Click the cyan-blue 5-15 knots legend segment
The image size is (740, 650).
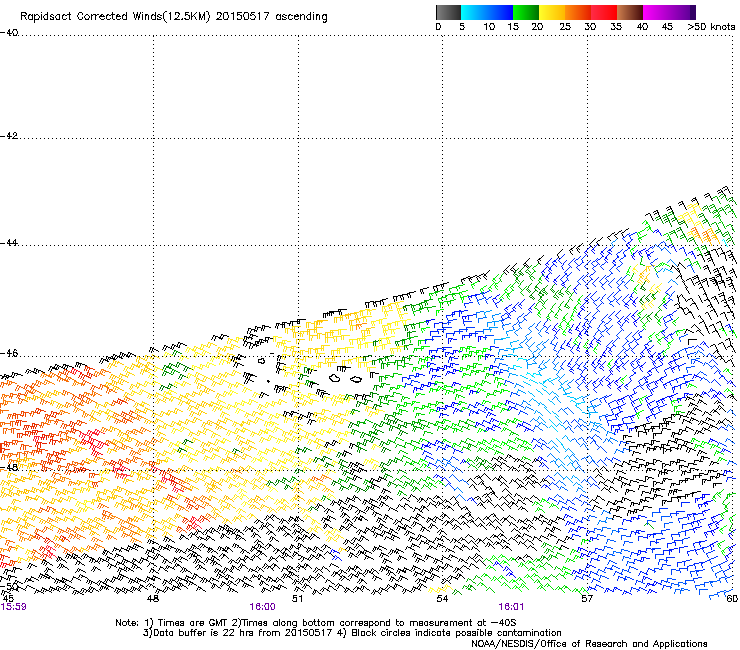point(487,12)
